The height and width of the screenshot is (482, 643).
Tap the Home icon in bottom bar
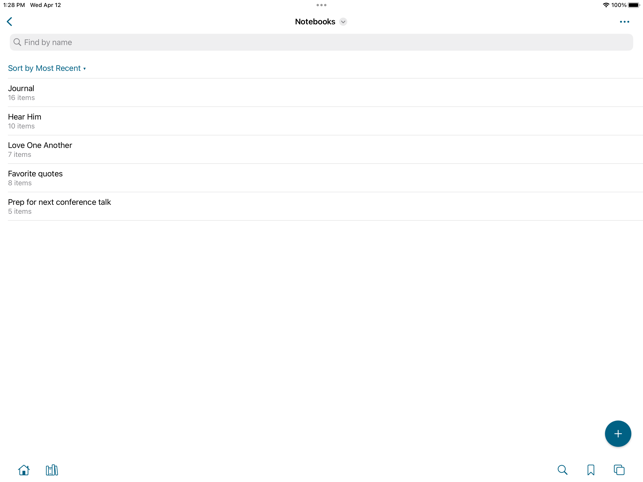24,470
